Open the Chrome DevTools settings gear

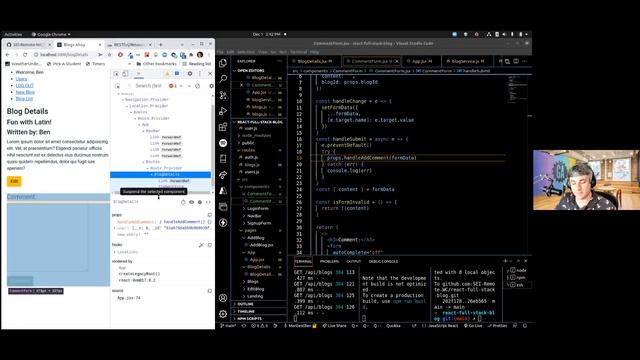click(190, 73)
